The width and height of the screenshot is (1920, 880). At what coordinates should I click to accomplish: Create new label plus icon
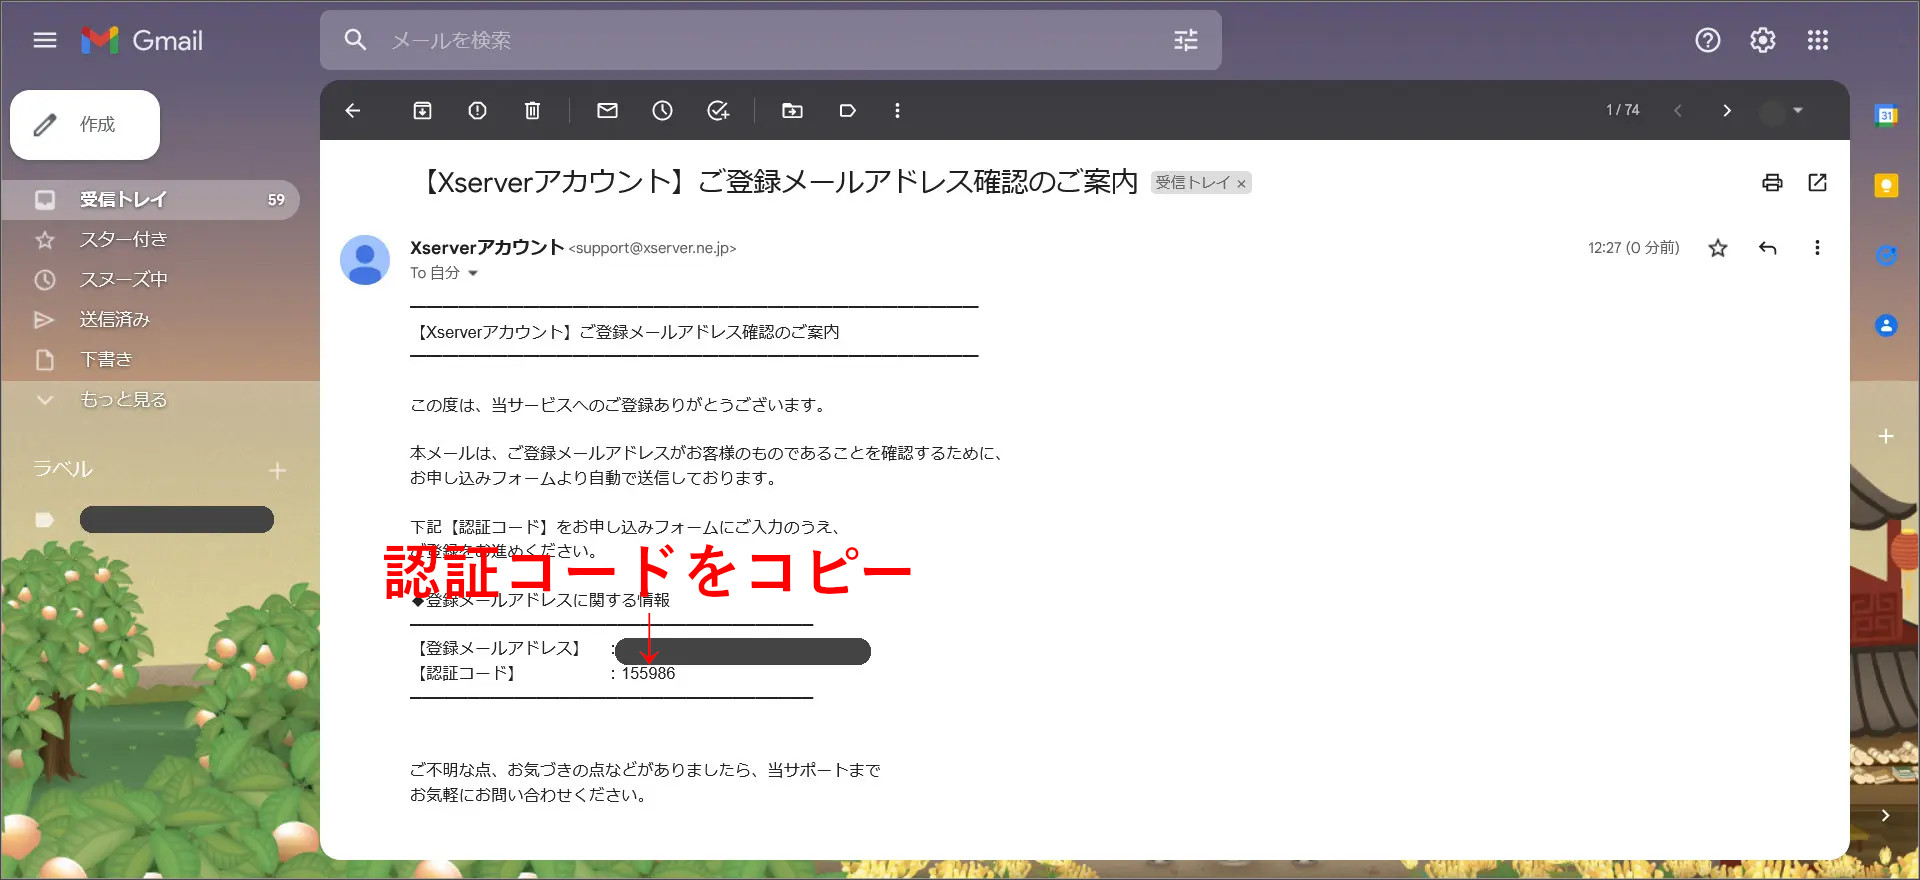[x=277, y=470]
